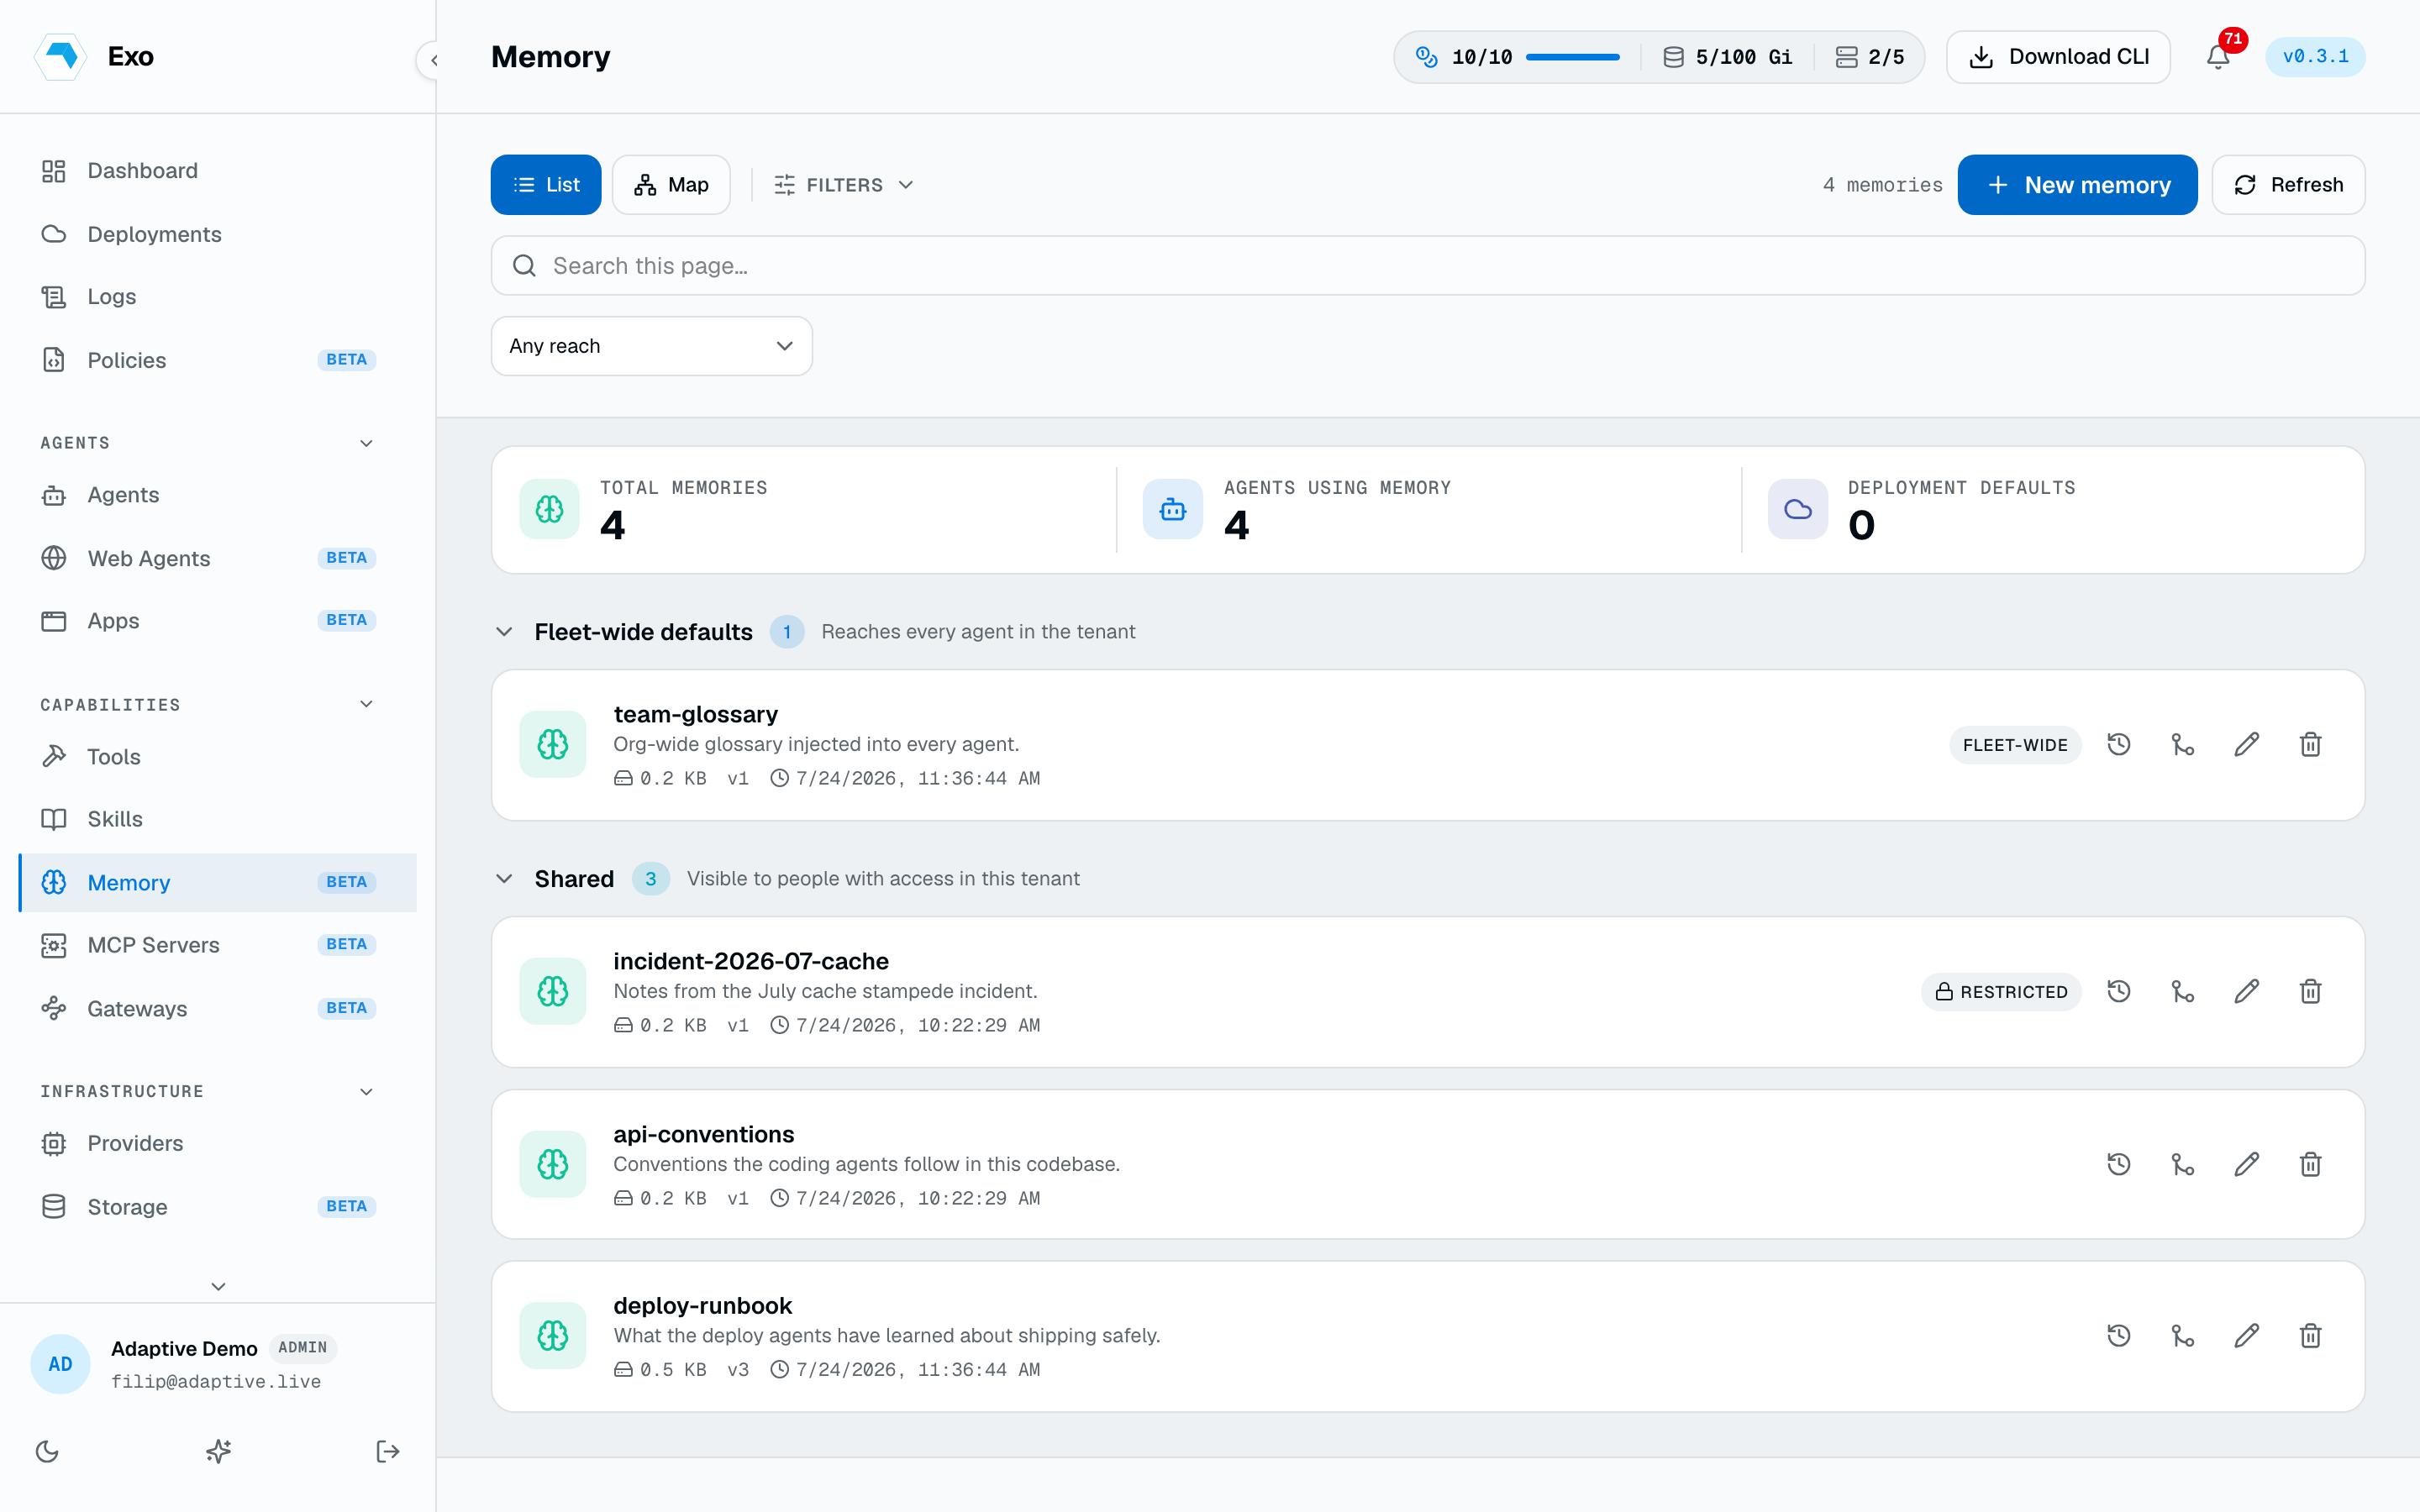Viewport: 2420px width, 1512px height.
Task: Click the Exo logo
Action: (x=60, y=56)
